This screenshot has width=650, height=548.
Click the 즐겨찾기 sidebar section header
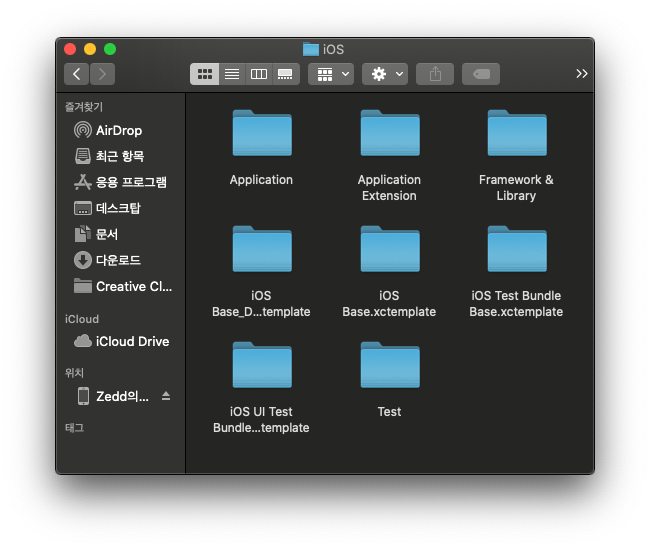84,107
